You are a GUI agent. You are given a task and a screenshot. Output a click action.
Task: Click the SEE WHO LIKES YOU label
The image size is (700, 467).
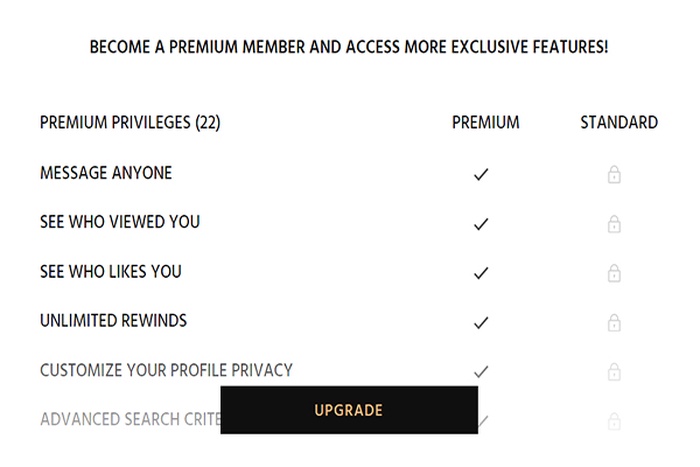pyautogui.click(x=111, y=271)
